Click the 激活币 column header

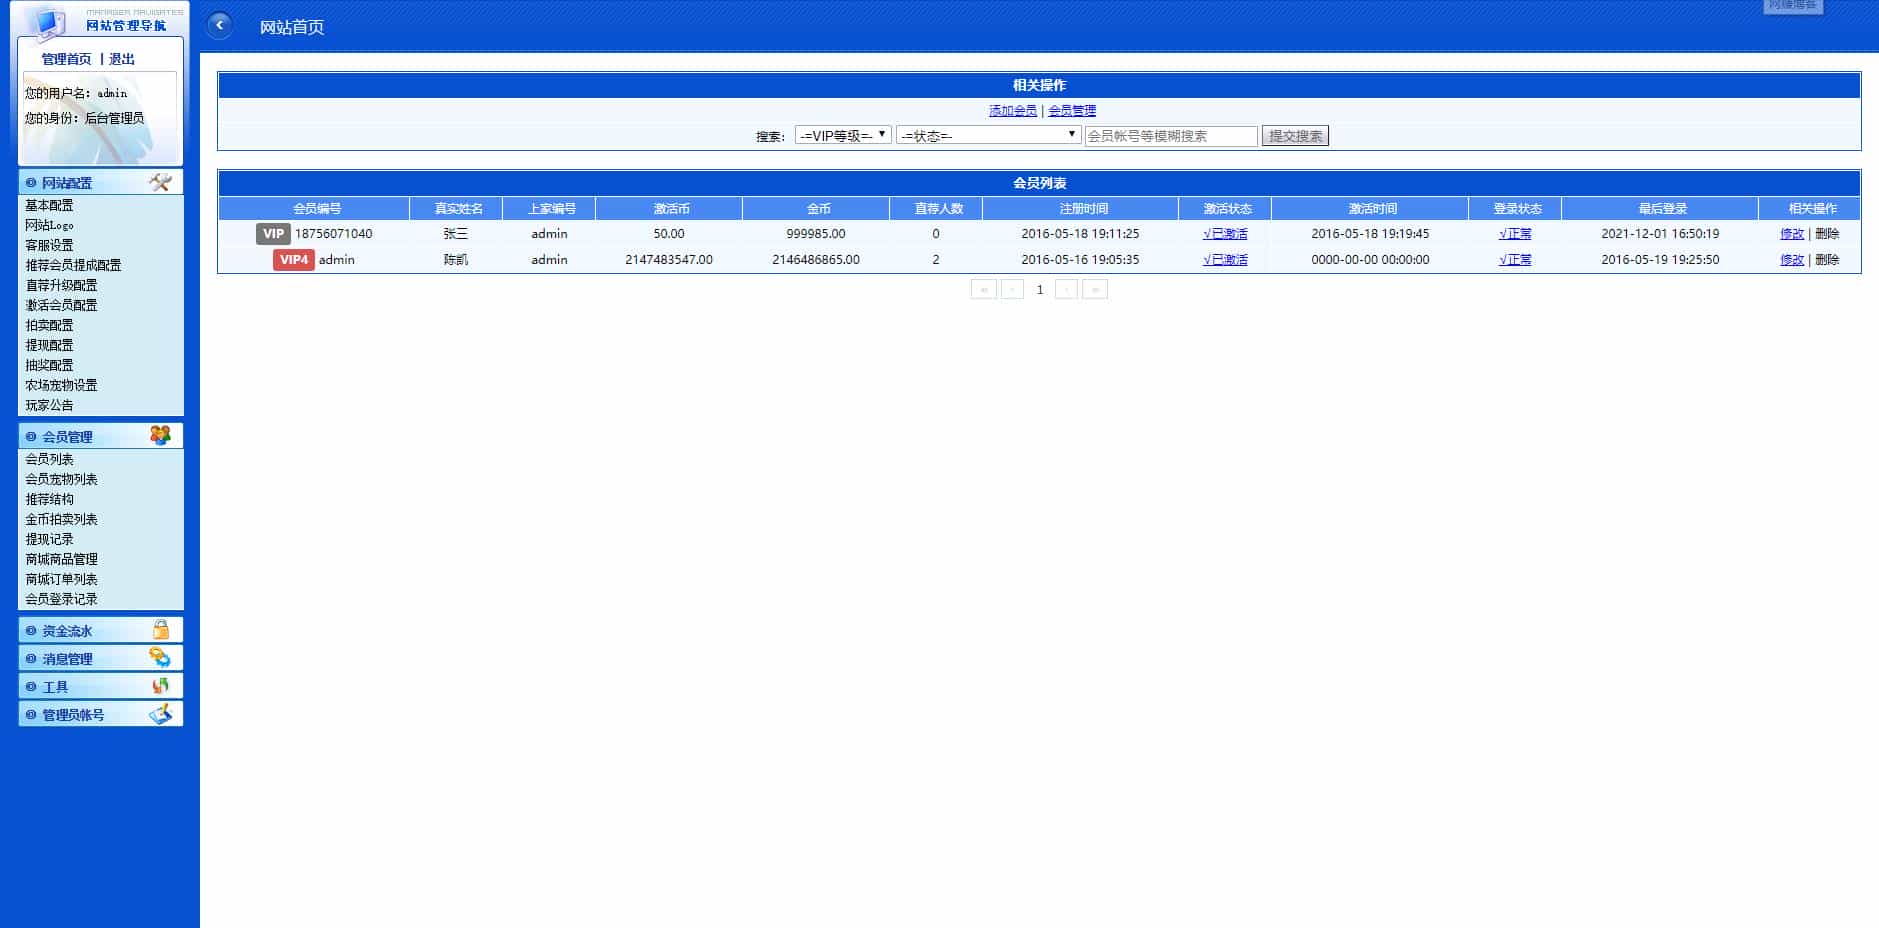click(670, 209)
